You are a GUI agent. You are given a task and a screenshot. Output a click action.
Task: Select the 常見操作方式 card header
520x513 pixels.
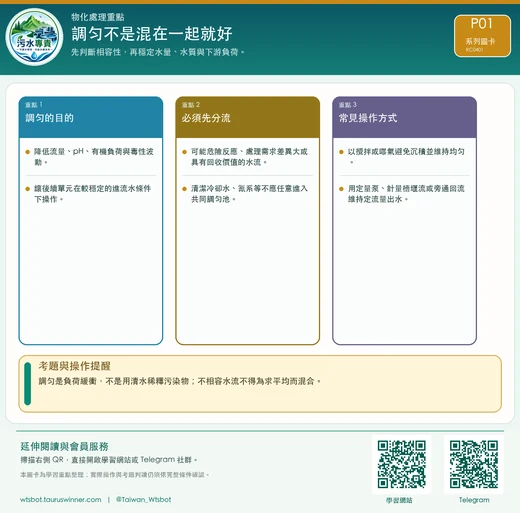point(404,117)
